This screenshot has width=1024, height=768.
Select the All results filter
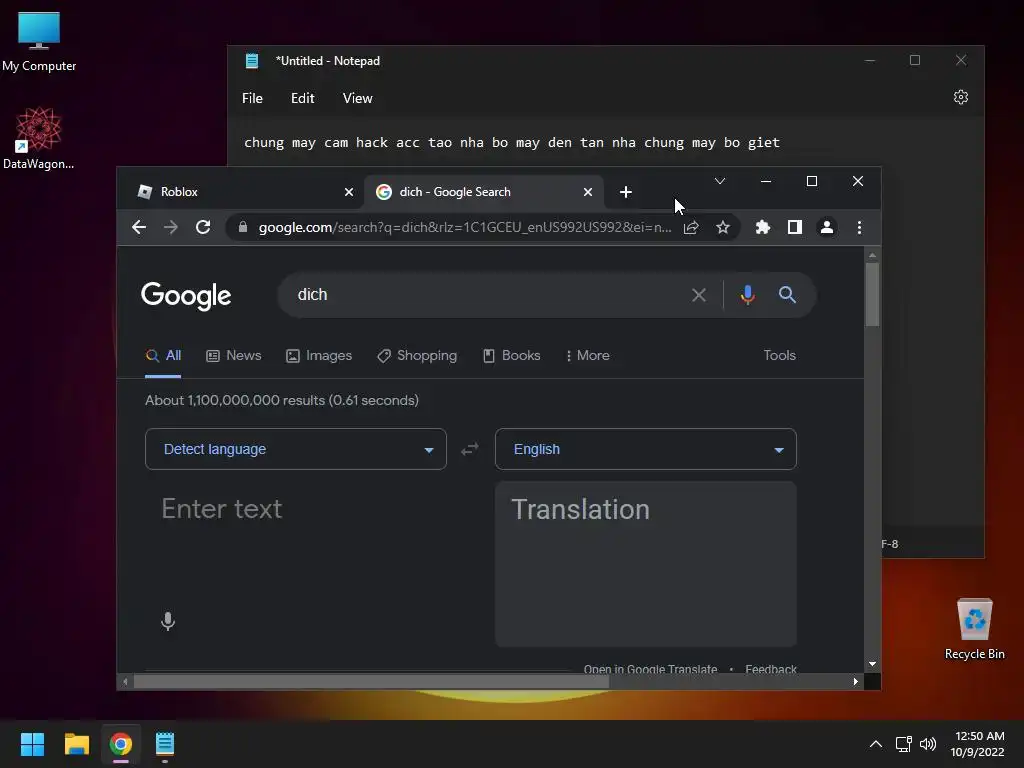pos(163,355)
